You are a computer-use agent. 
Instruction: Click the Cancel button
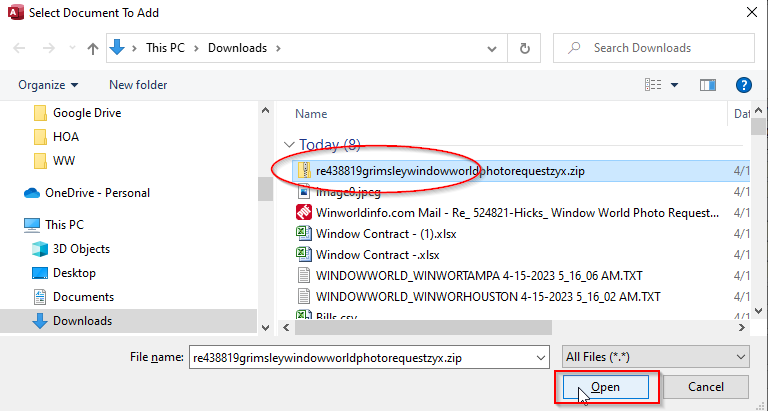pyautogui.click(x=706, y=387)
